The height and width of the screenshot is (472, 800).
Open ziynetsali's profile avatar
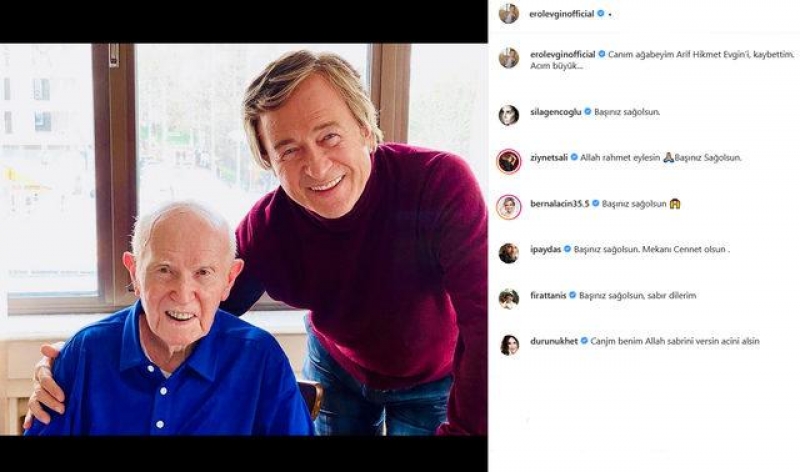click(508, 161)
